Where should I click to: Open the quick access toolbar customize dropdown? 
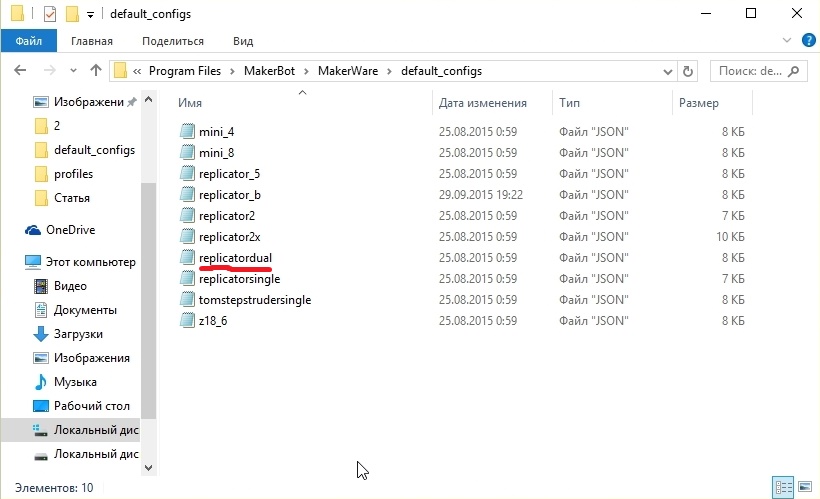[90, 15]
